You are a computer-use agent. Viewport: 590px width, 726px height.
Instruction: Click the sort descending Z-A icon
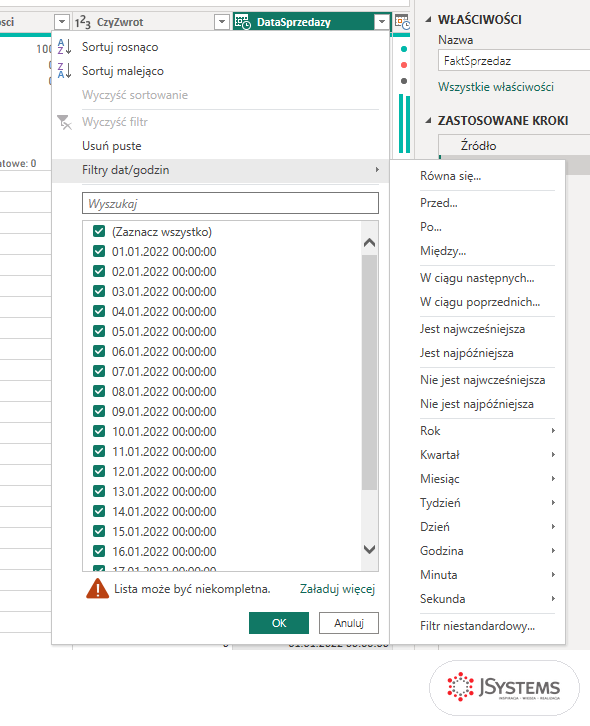pyautogui.click(x=64, y=71)
